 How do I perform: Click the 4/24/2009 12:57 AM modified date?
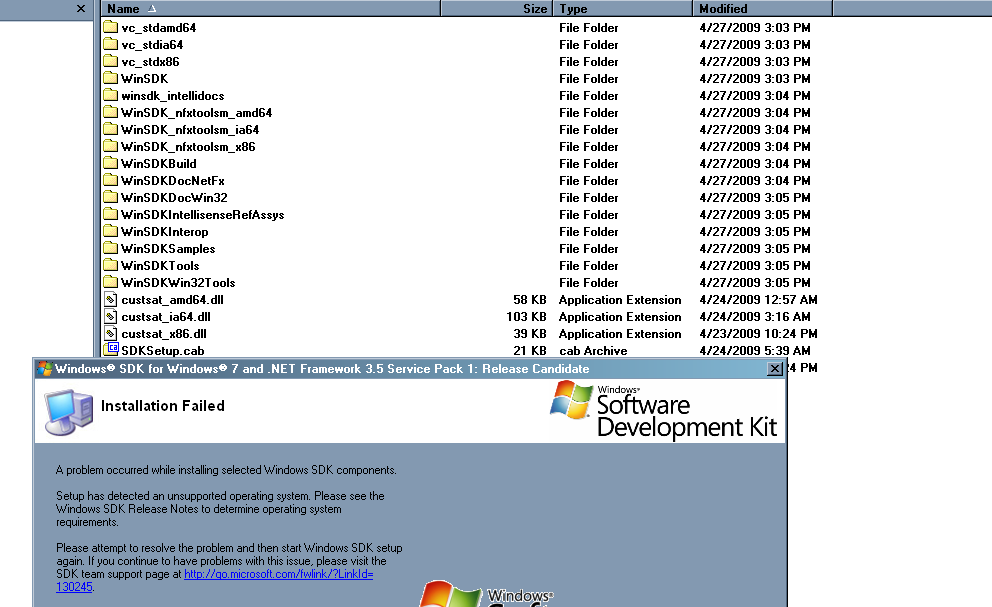coord(759,300)
